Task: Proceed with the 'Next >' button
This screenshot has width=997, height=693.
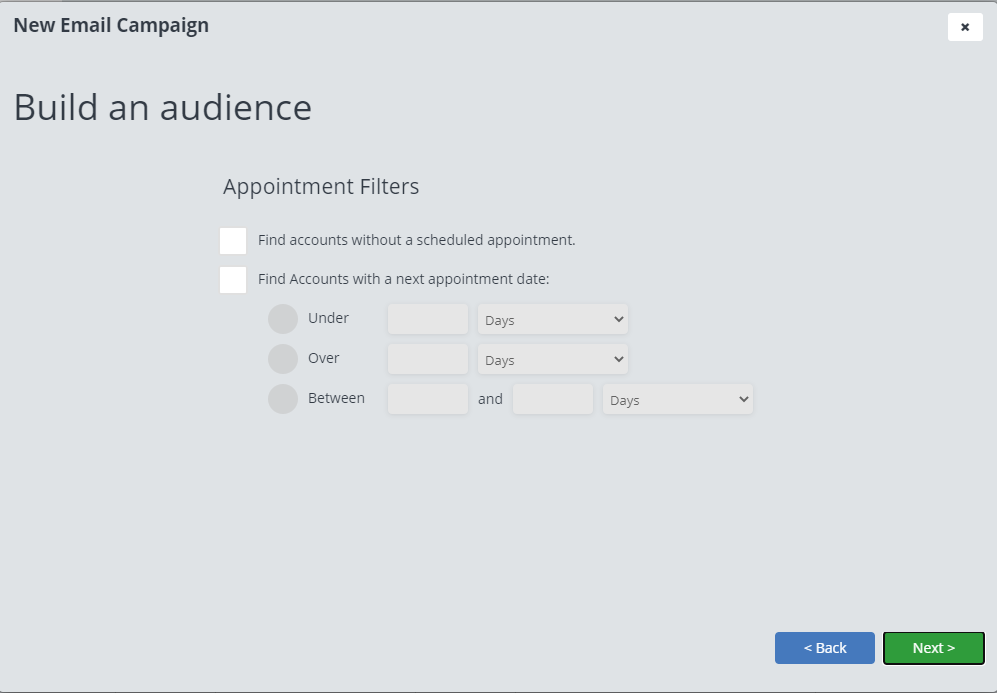Action: 934,648
